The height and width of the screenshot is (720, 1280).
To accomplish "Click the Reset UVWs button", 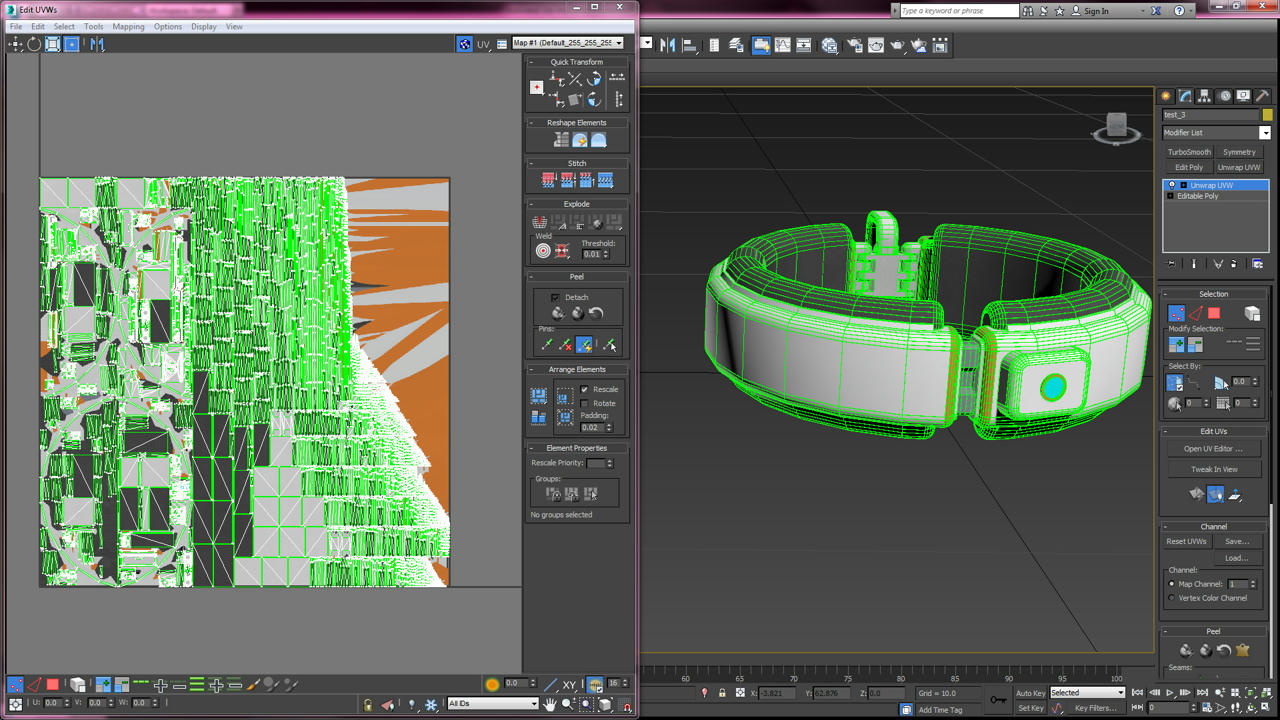I will click(x=1186, y=541).
